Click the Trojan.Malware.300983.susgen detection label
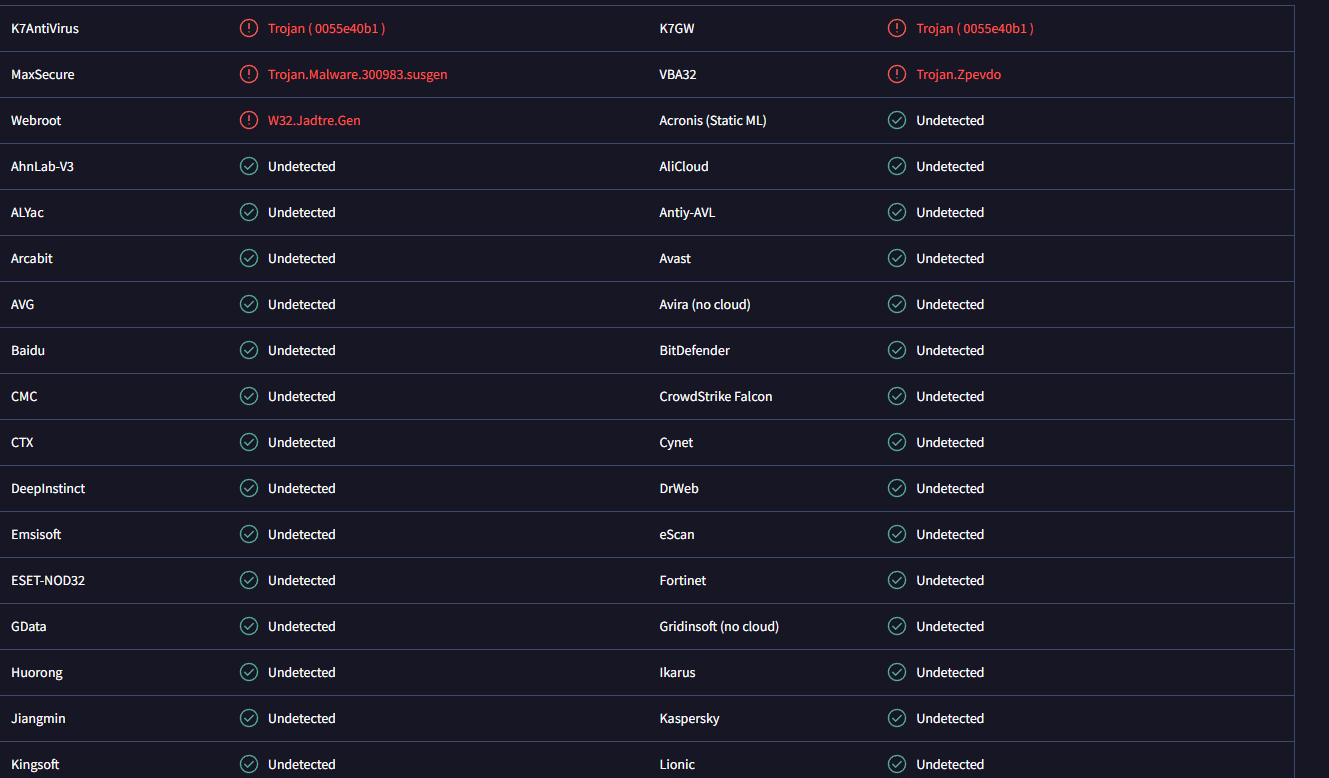The height and width of the screenshot is (778, 1329). pyautogui.click(x=357, y=74)
